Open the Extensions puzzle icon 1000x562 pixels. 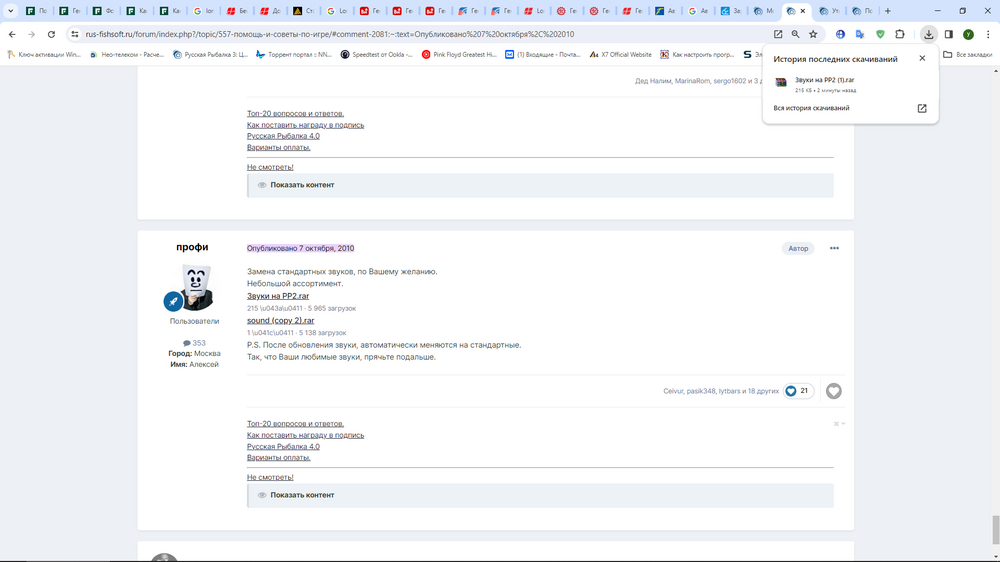coord(900,34)
